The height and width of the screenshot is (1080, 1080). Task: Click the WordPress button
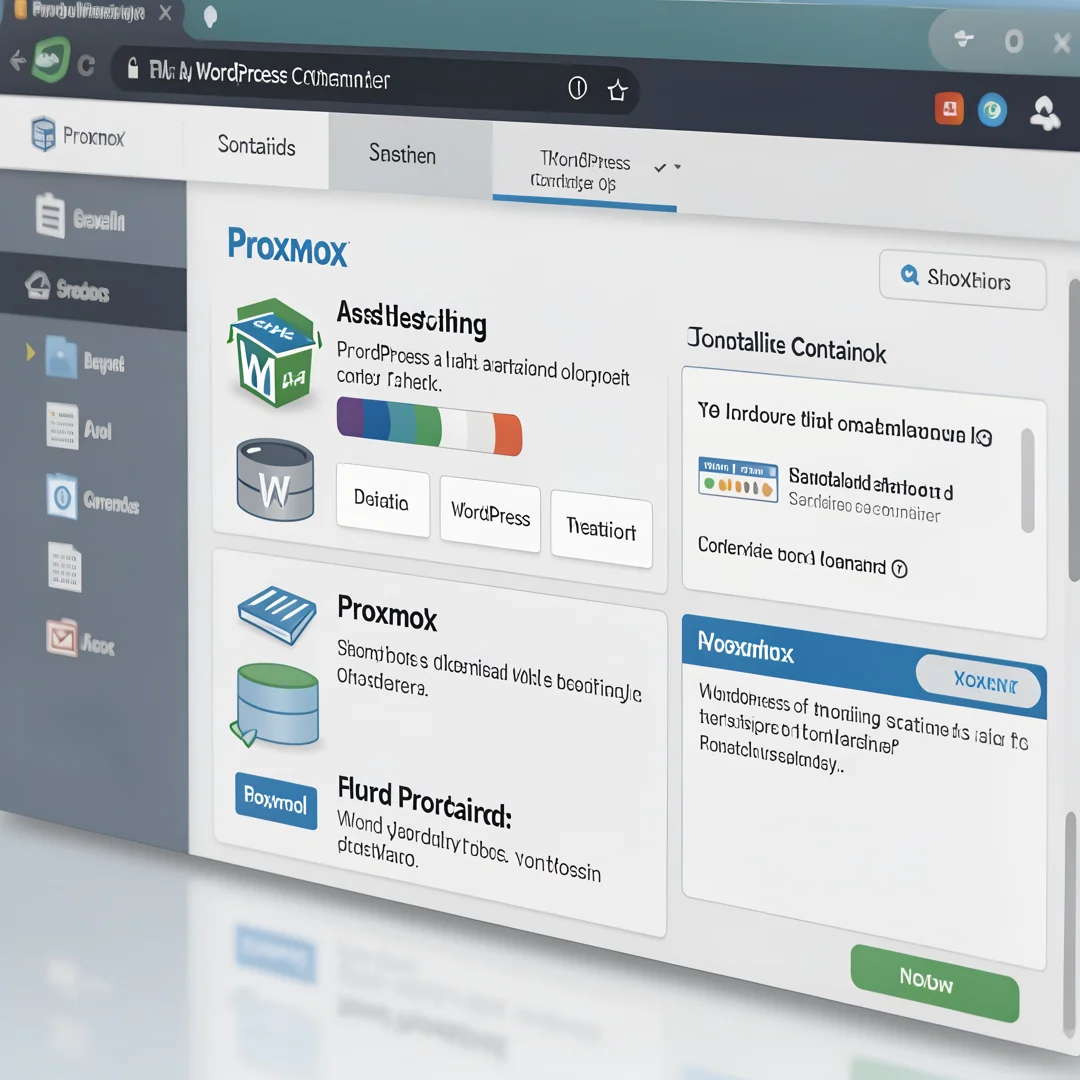pos(490,514)
